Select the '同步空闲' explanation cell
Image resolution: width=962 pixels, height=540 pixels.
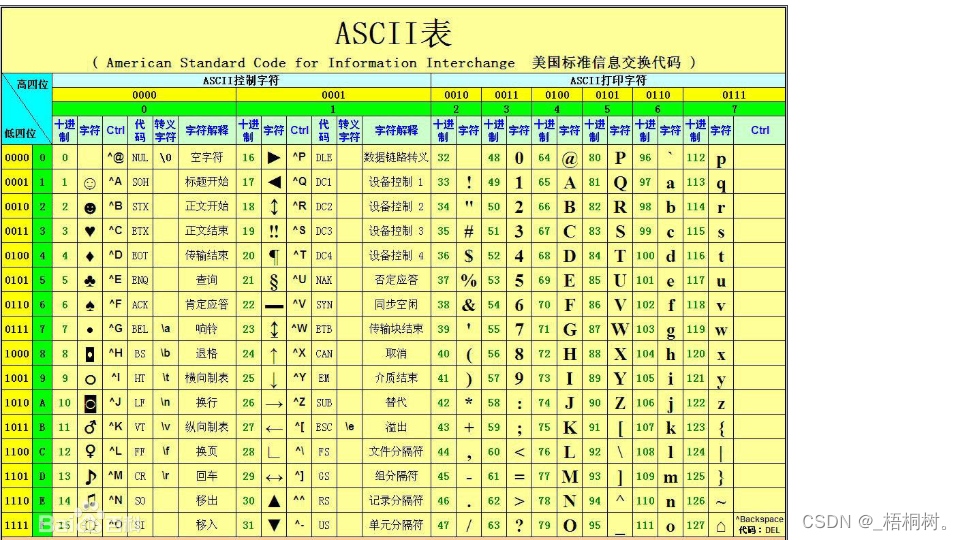click(x=396, y=305)
